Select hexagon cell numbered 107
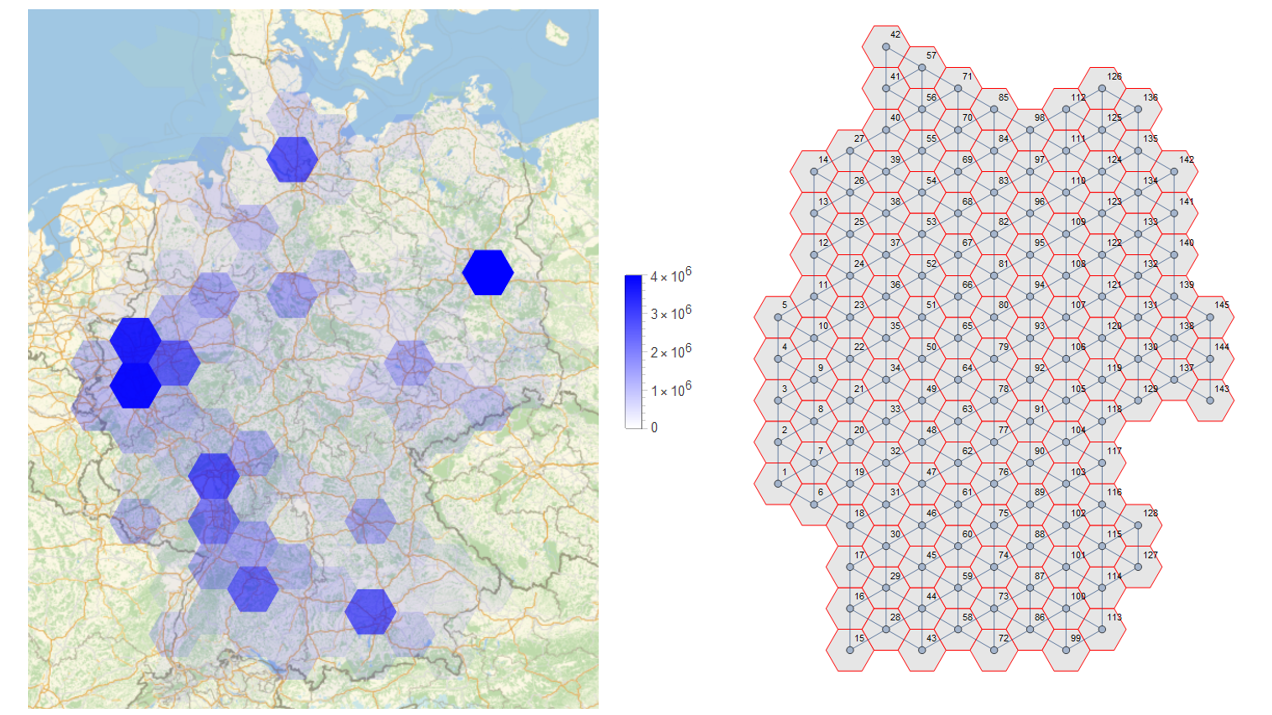This screenshot has height=715, width=1272. [x=1066, y=317]
